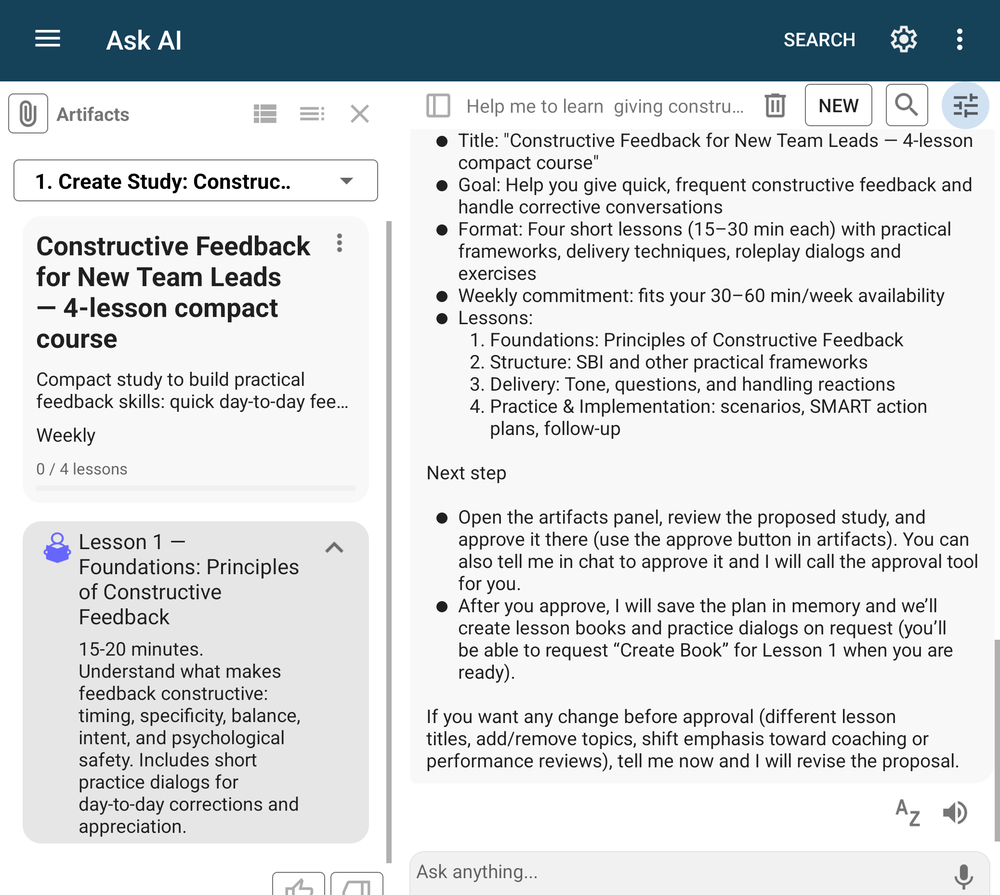
Task: Click the Lesson 1 reading person icon
Action: pyautogui.click(x=57, y=547)
